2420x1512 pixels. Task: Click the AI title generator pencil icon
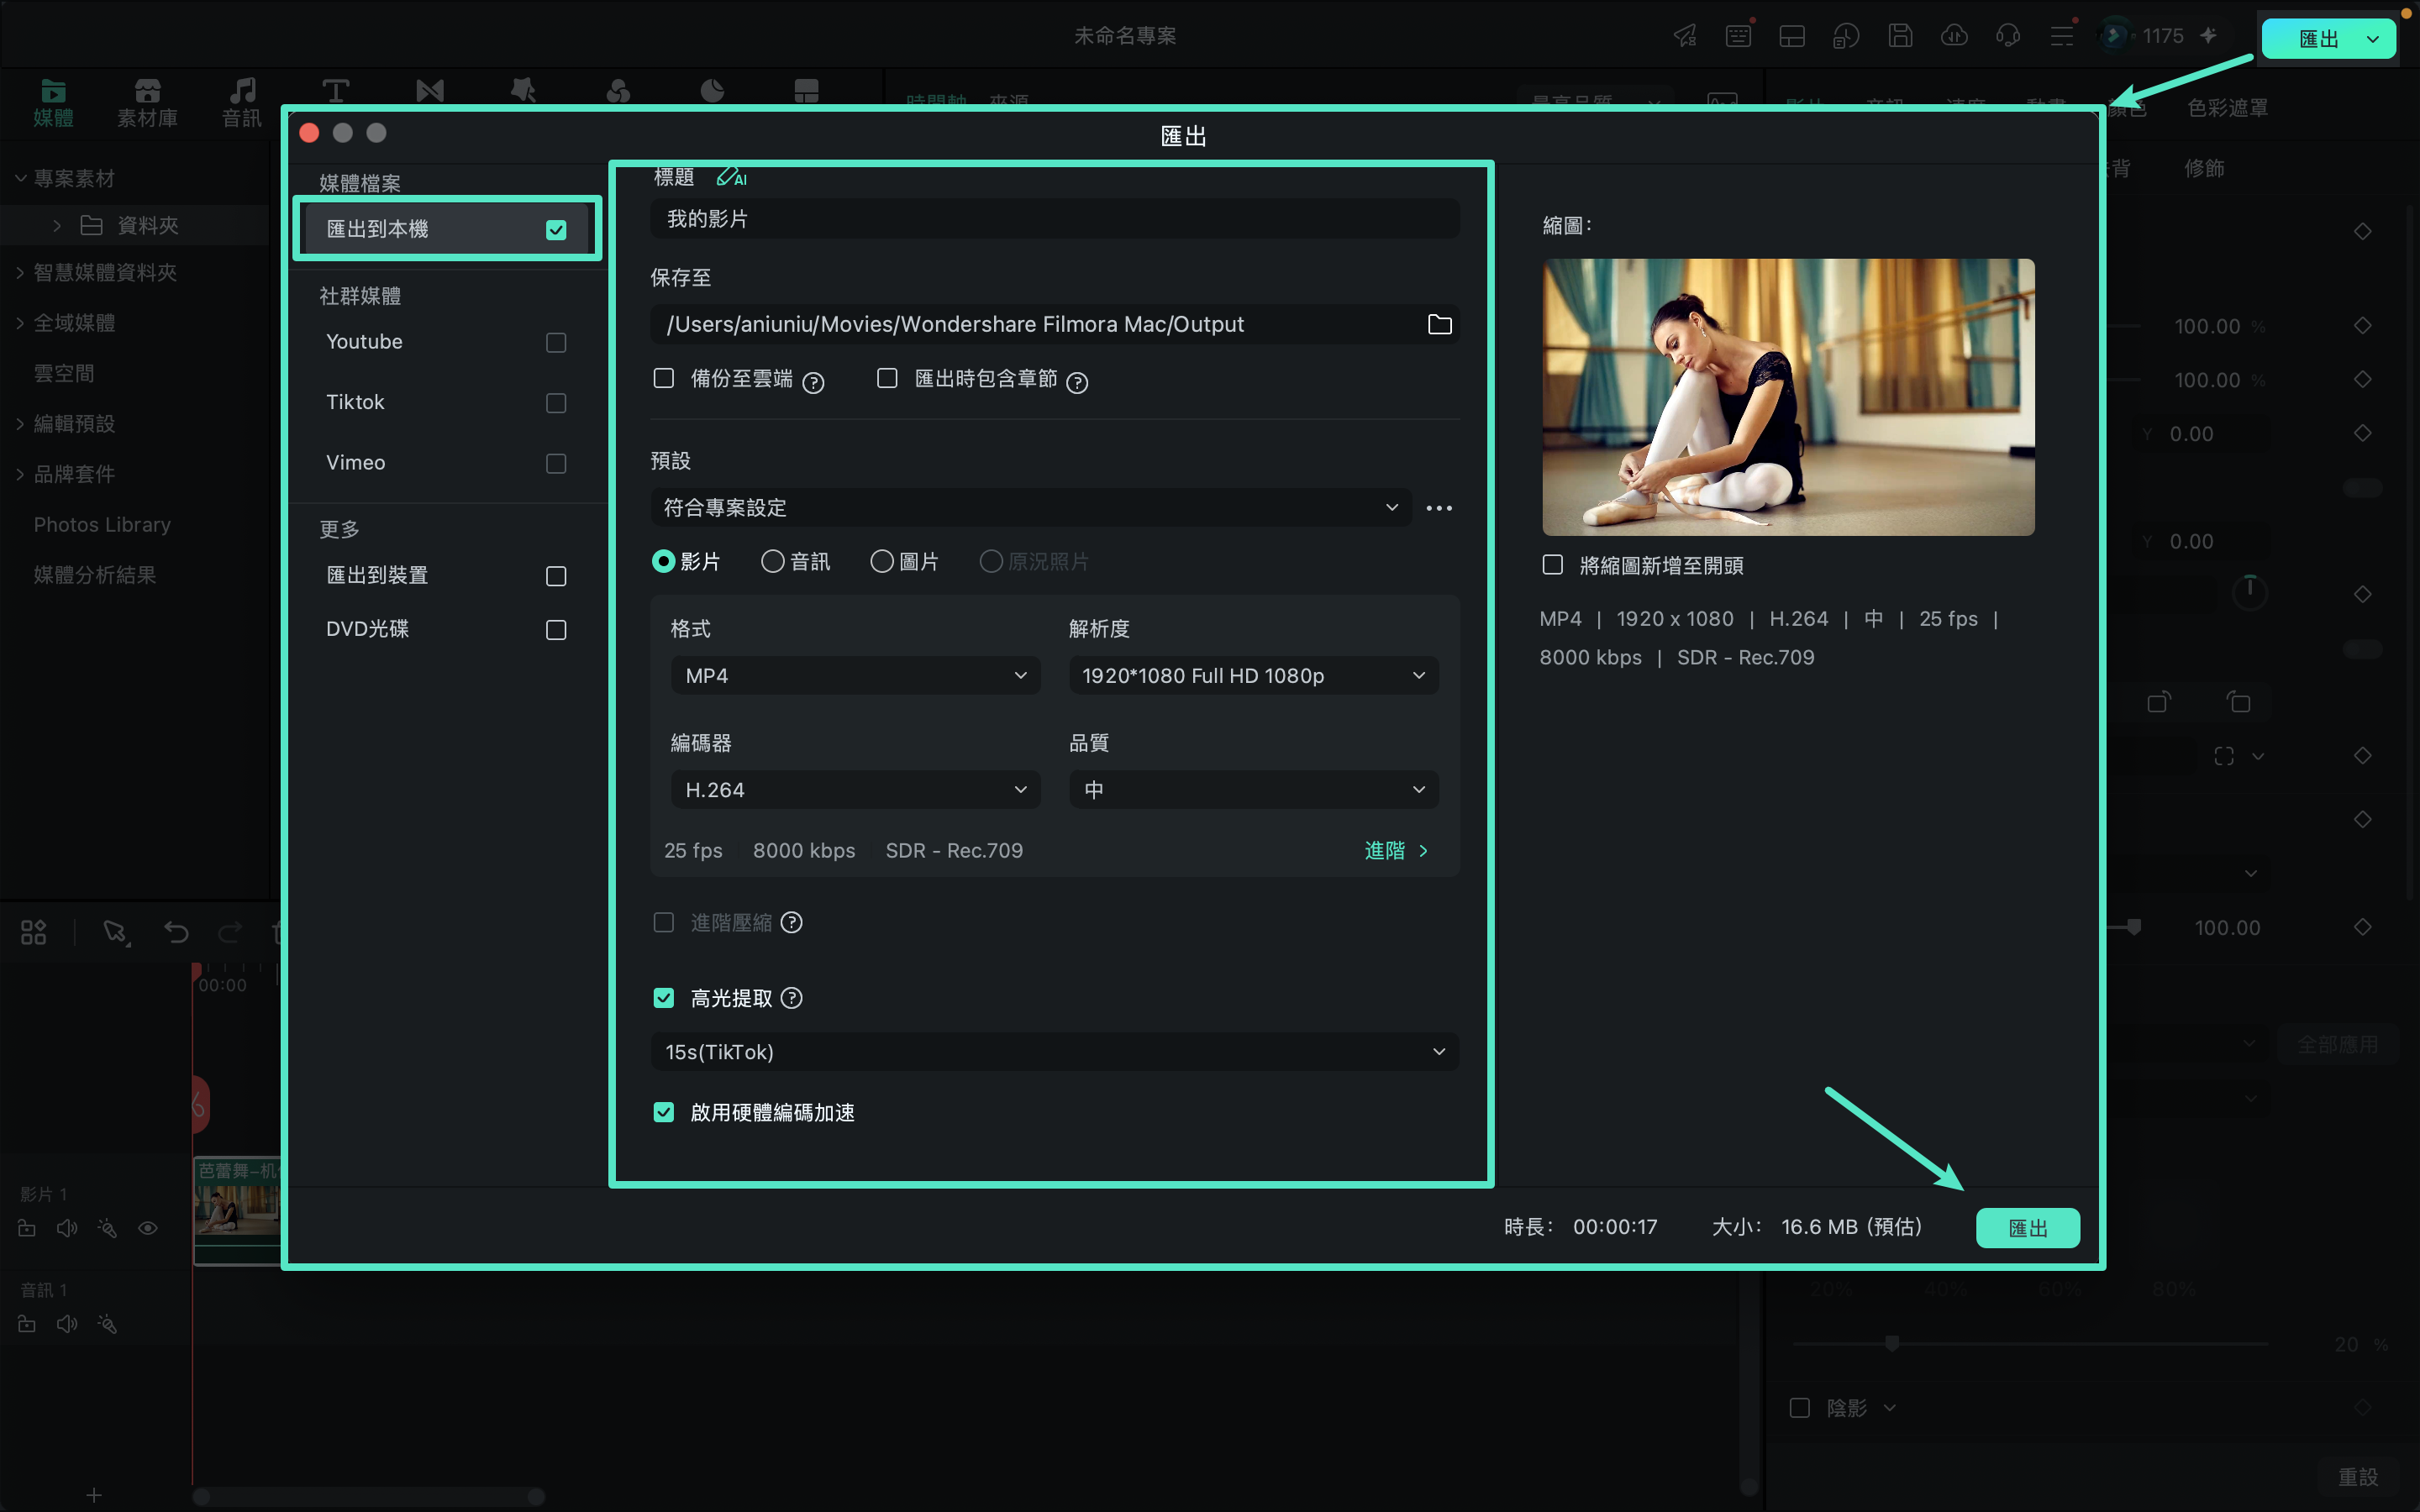point(731,177)
